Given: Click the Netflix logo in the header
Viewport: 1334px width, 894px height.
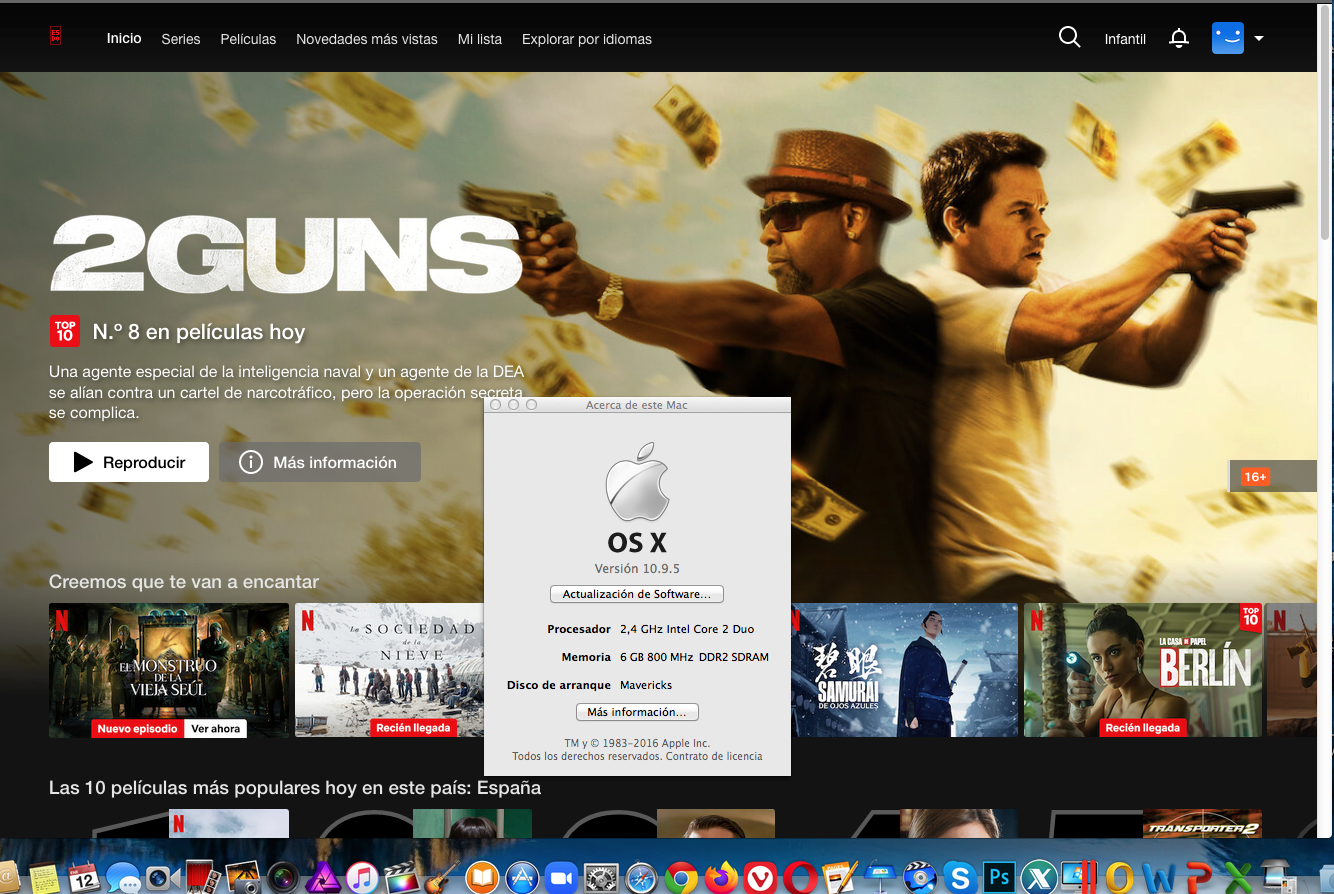Looking at the screenshot, I should (x=56, y=36).
